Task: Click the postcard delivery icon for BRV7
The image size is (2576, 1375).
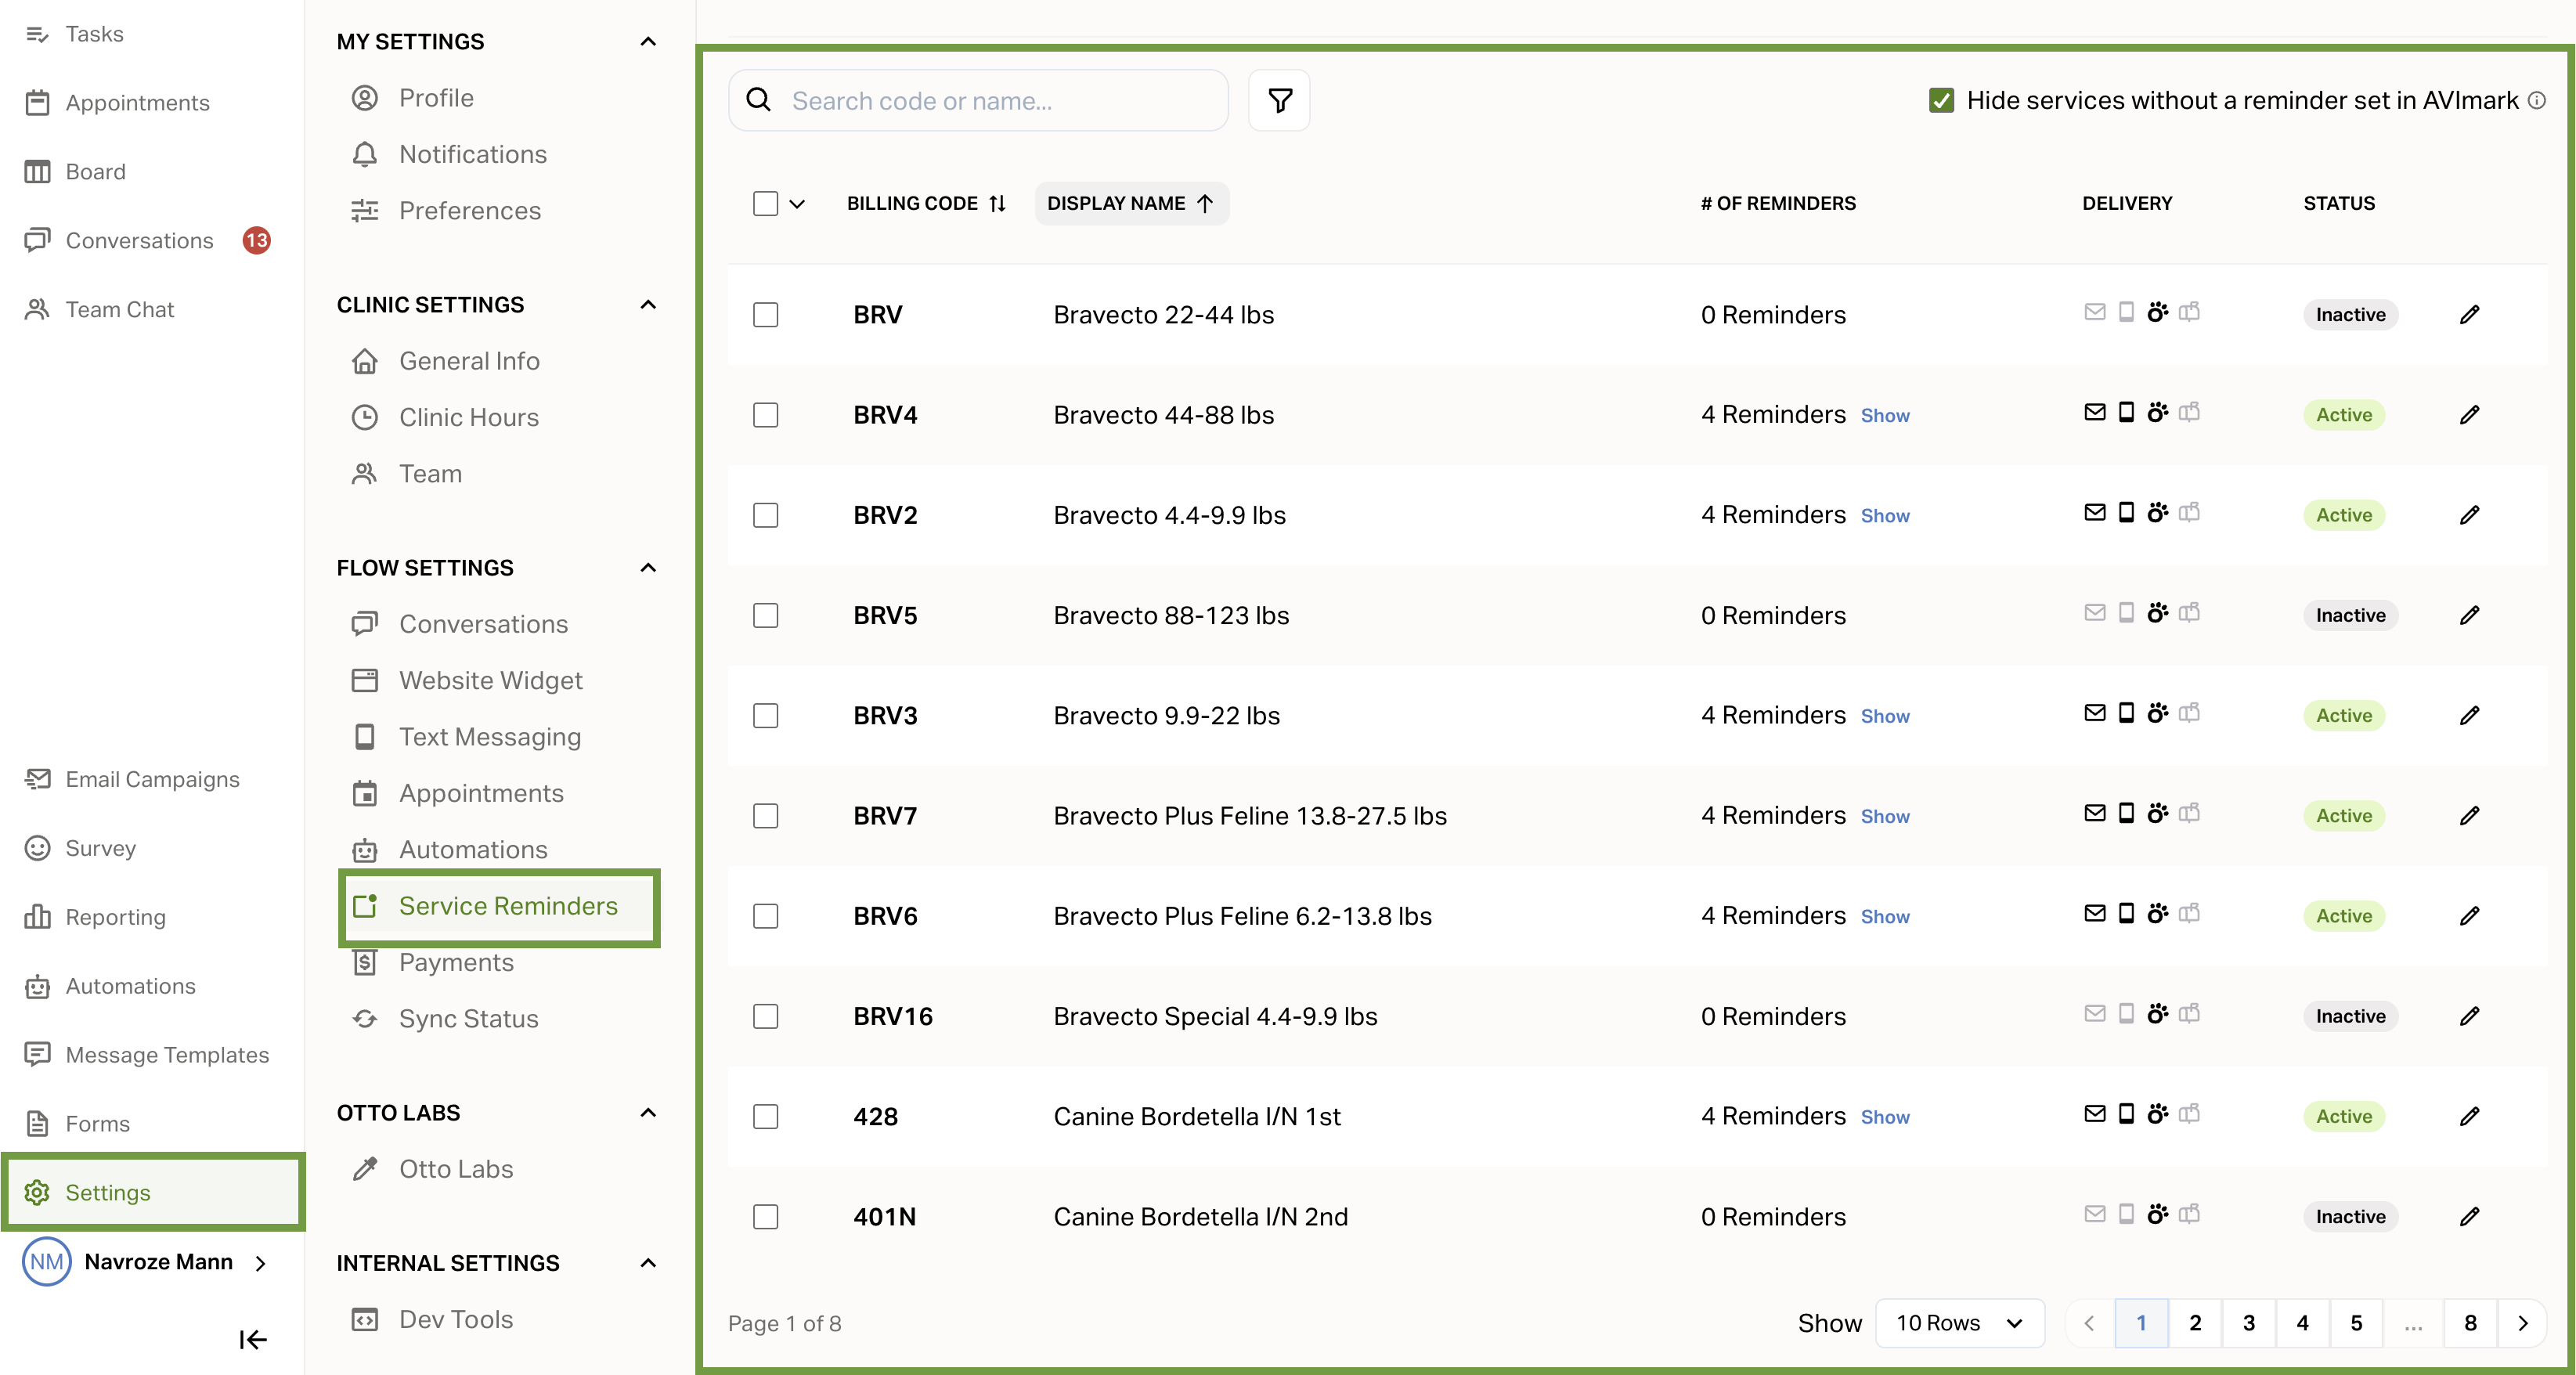Action: (2189, 813)
